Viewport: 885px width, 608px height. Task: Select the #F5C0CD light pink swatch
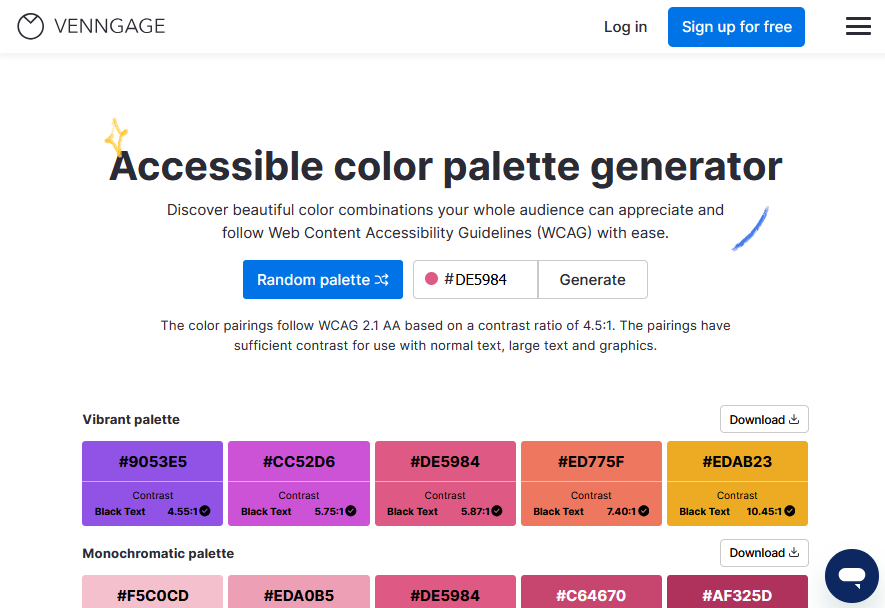coord(152,592)
